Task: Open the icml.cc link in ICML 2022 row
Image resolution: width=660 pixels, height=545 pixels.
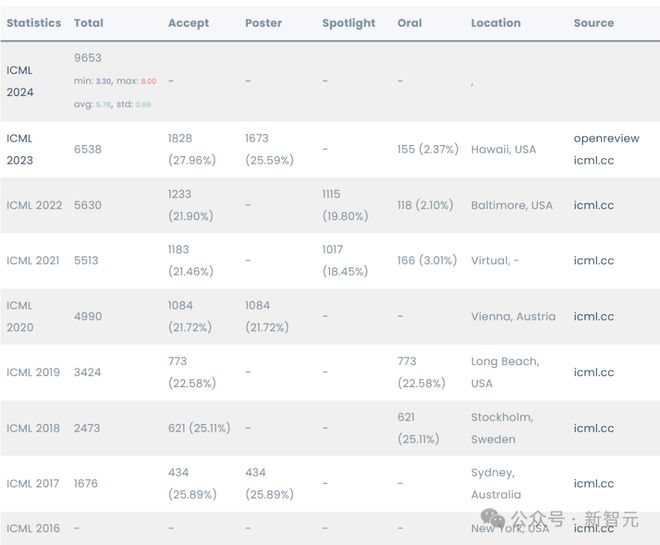Action: [x=593, y=205]
